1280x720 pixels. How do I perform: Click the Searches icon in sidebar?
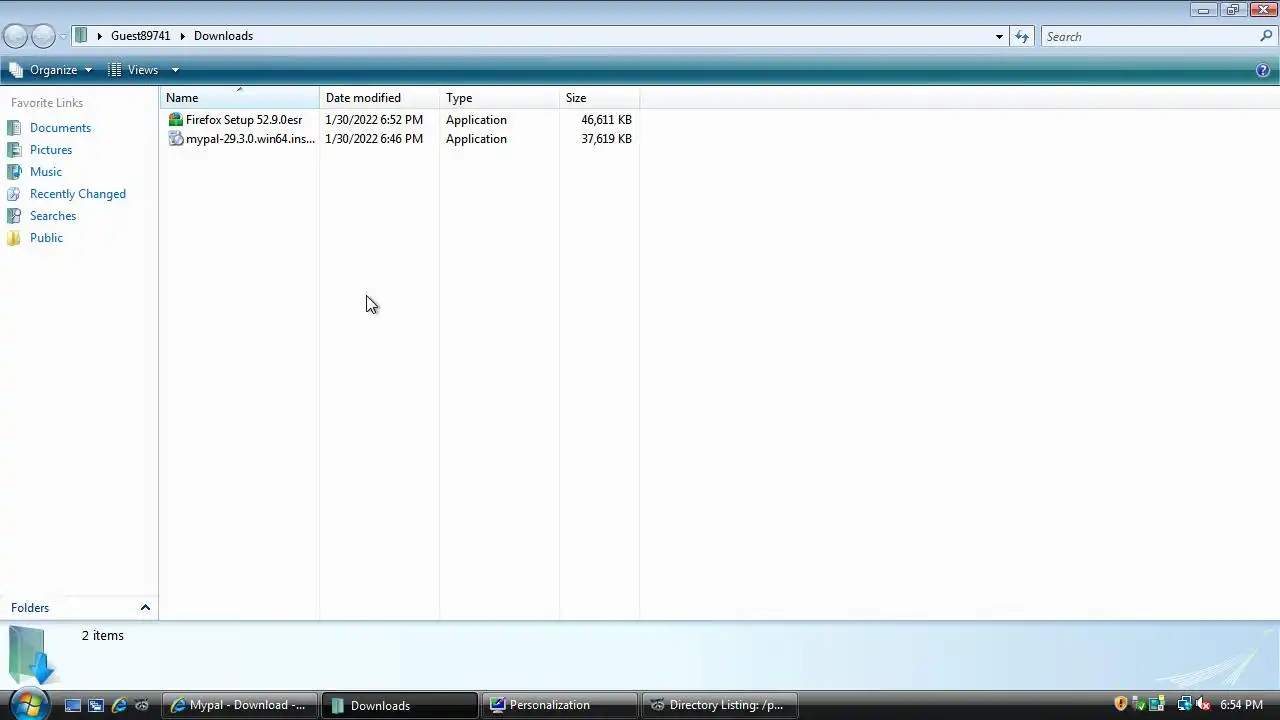pos(14,216)
